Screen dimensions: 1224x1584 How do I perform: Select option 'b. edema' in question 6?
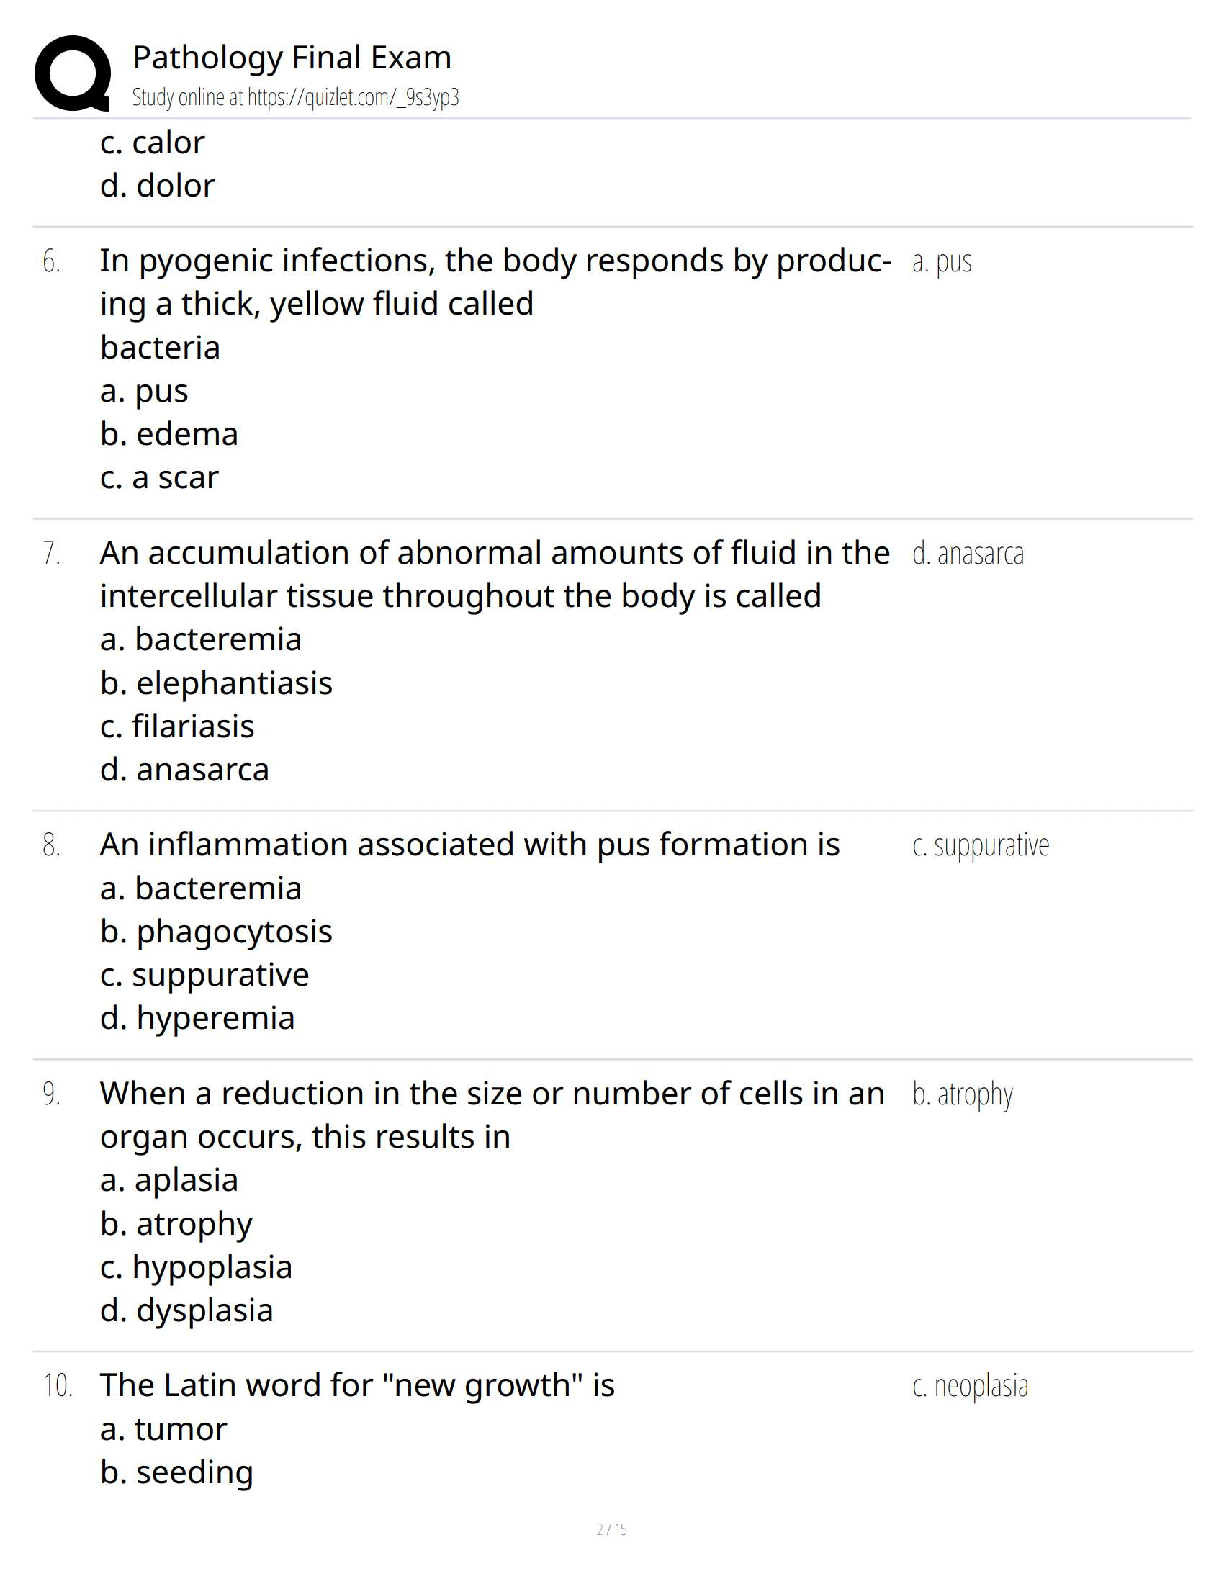(x=169, y=434)
